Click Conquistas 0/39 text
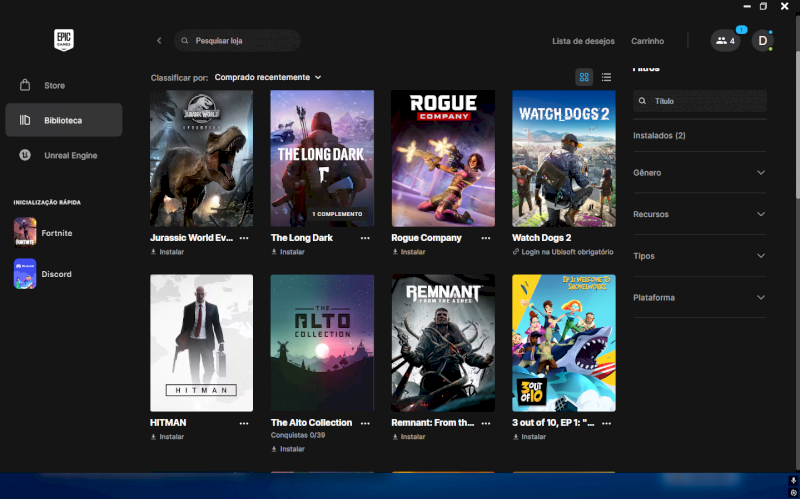The image size is (800, 499). point(298,435)
